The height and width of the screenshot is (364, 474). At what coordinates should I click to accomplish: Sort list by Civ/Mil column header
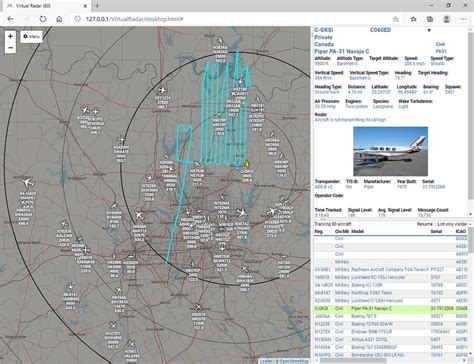tap(341, 231)
